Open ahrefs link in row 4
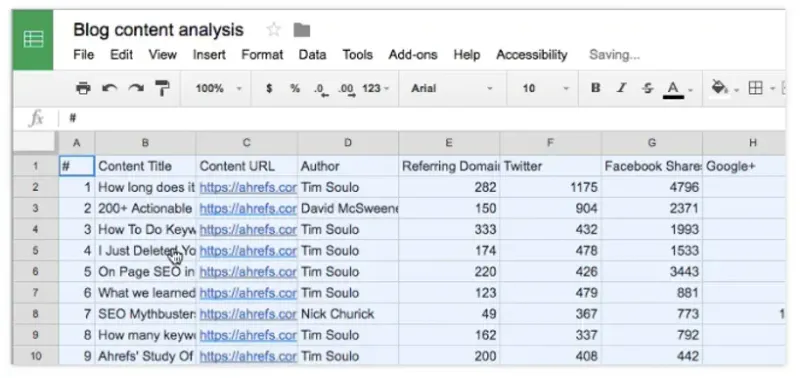 click(x=248, y=230)
